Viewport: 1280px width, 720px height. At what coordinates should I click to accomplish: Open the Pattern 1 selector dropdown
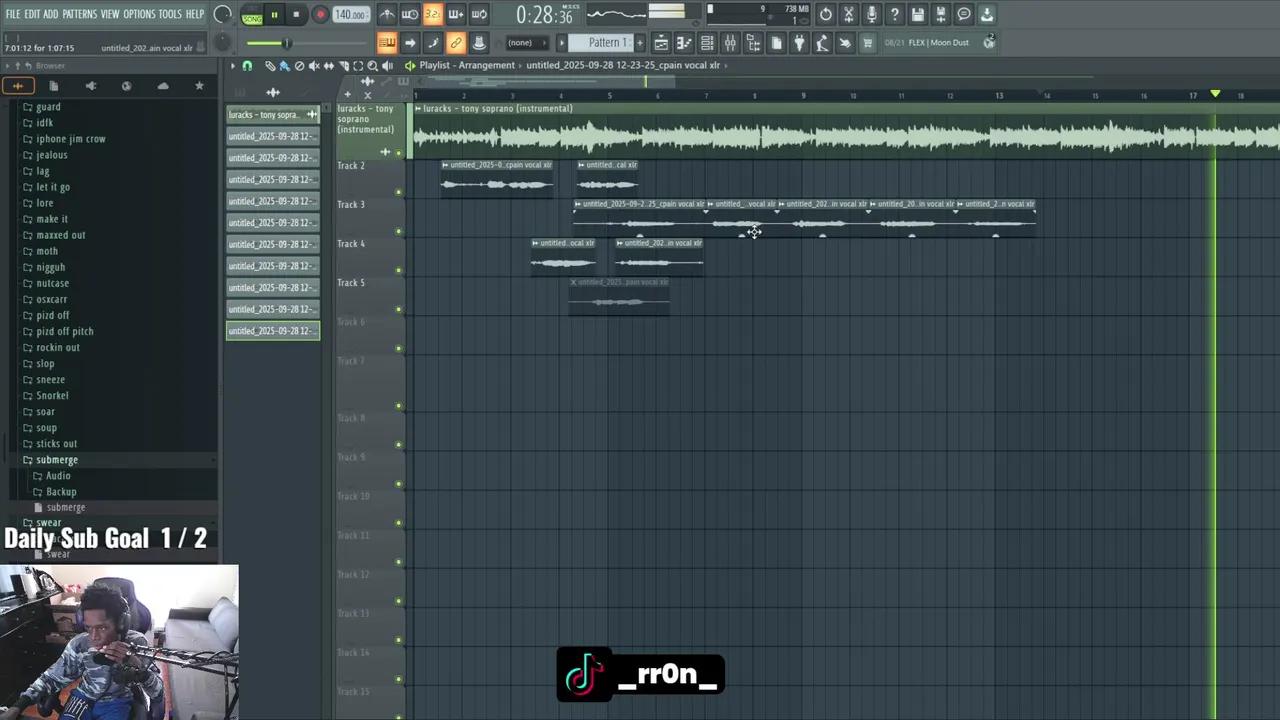[x=604, y=43]
